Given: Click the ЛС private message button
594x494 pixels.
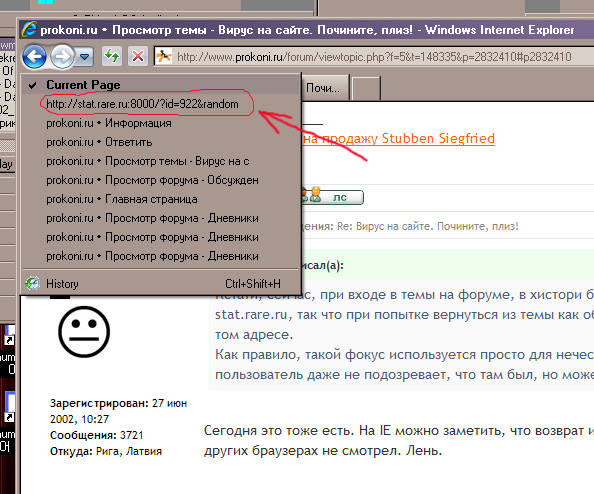Looking at the screenshot, I should pyautogui.click(x=332, y=197).
